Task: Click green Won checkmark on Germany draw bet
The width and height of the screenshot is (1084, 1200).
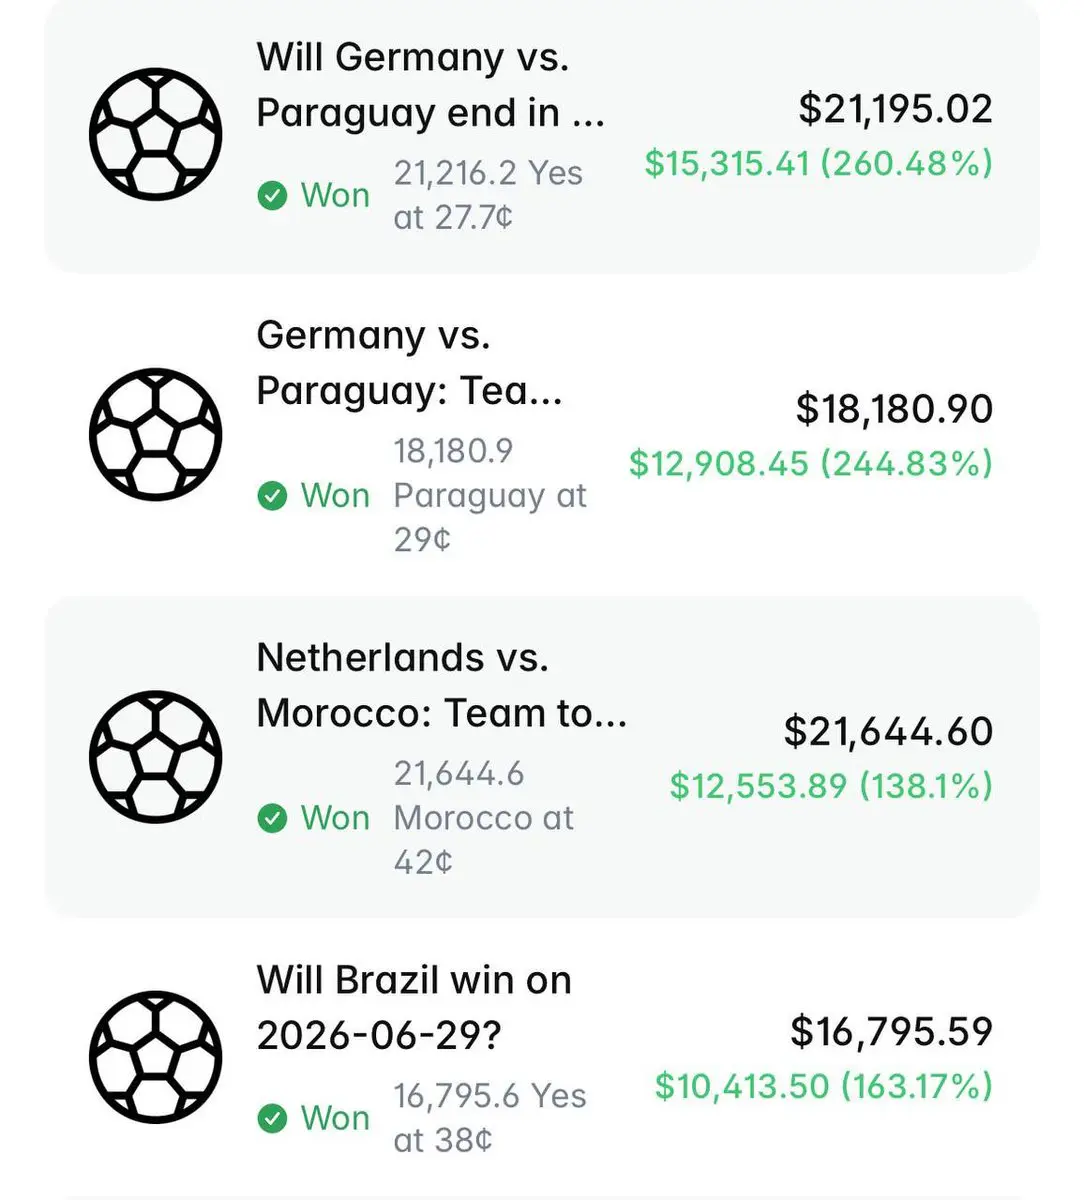Action: point(272,195)
